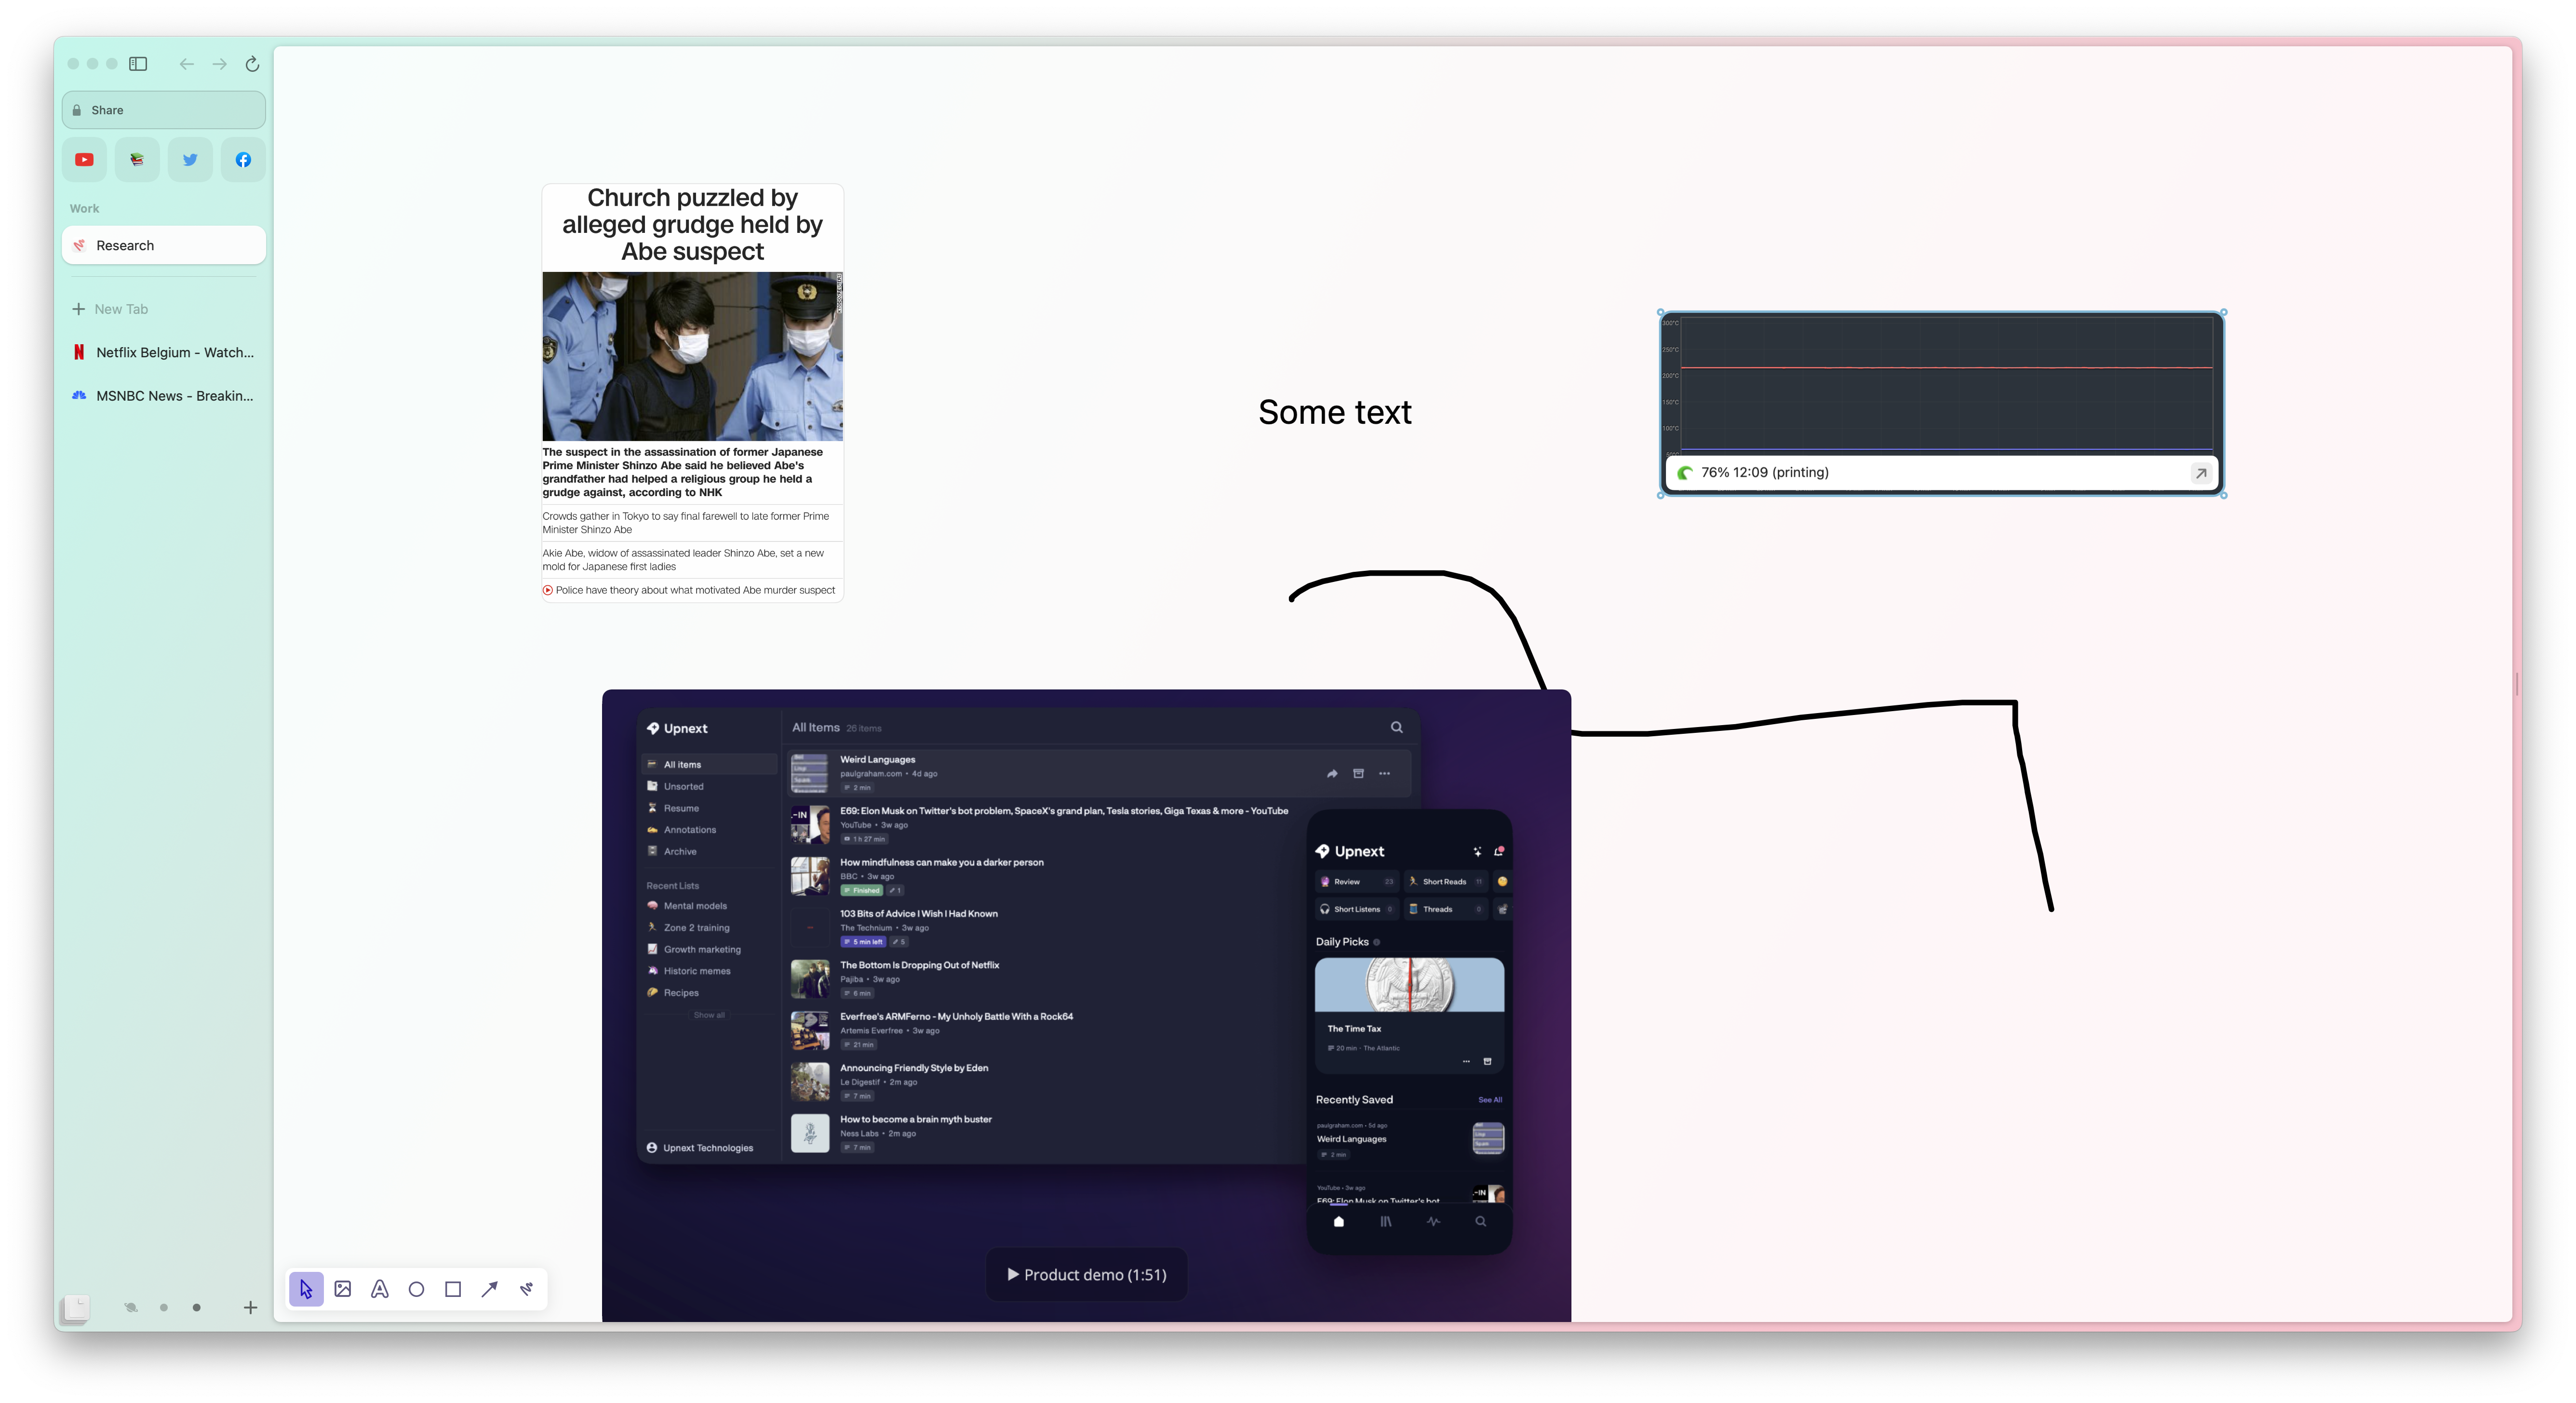
Task: Click the Church puzzled news headline
Action: (692, 225)
